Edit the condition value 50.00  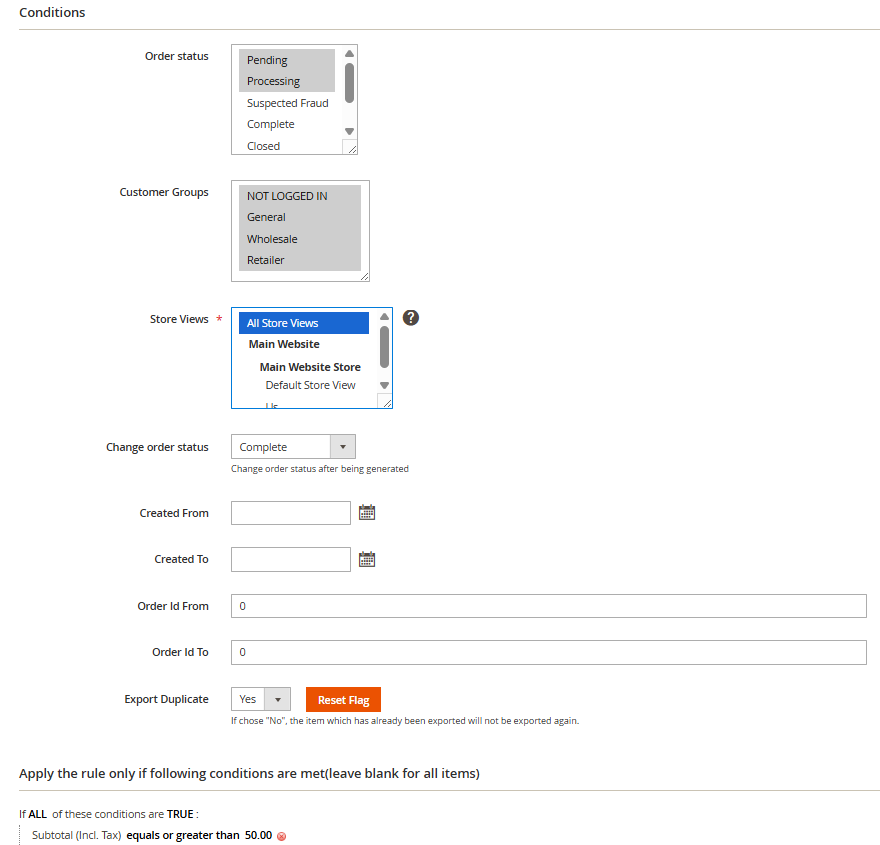tap(258, 835)
